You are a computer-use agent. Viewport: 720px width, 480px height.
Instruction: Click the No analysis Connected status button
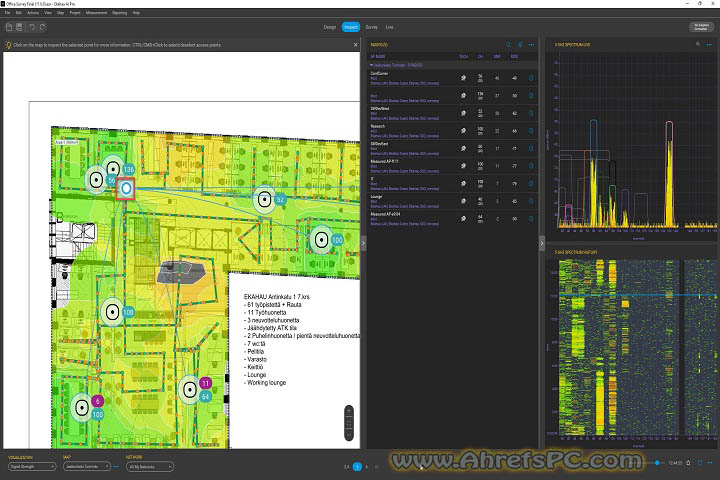701,27
